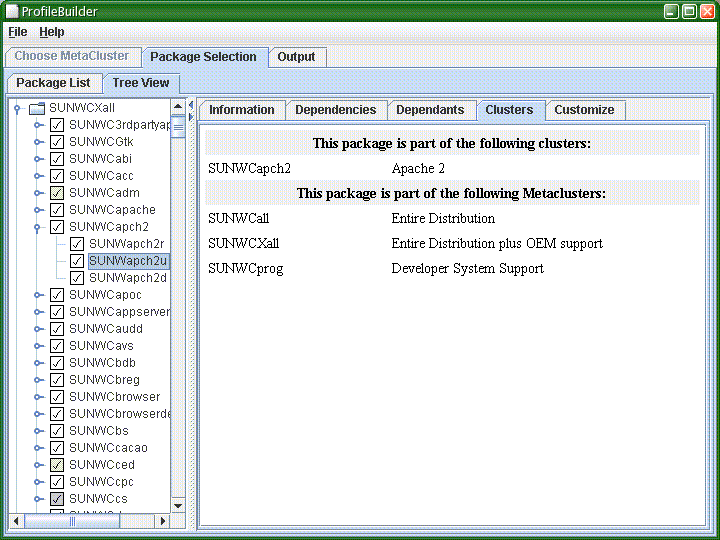Maximize the ProfileBuilder window

[689, 11]
